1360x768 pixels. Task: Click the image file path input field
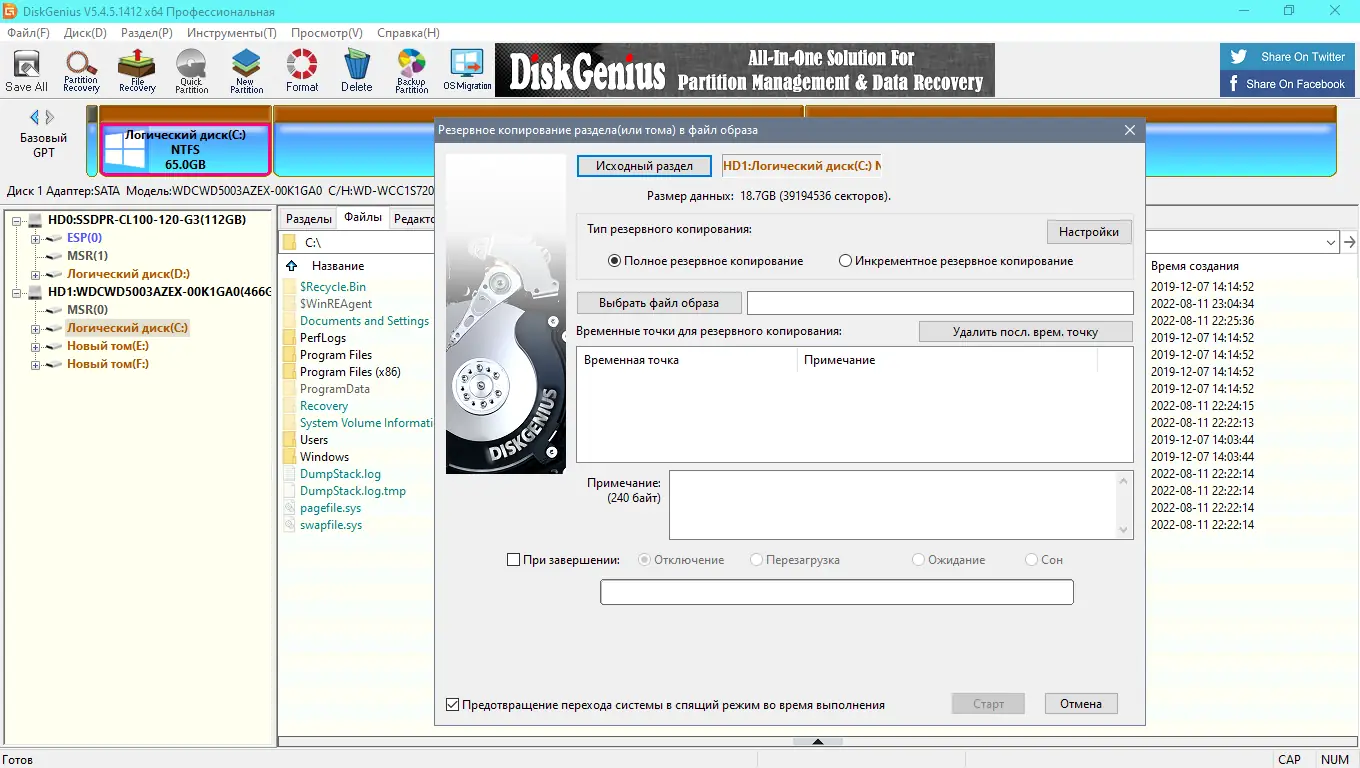pyautogui.click(x=940, y=303)
